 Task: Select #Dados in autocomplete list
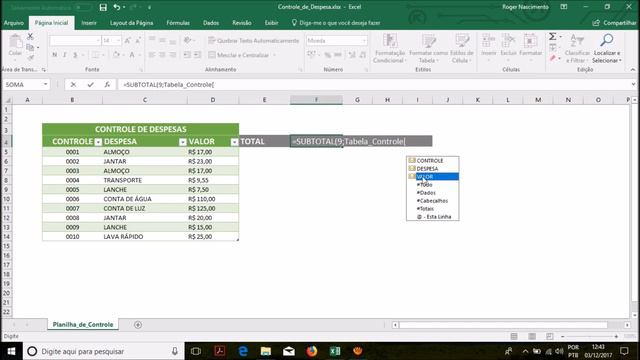[x=433, y=193]
